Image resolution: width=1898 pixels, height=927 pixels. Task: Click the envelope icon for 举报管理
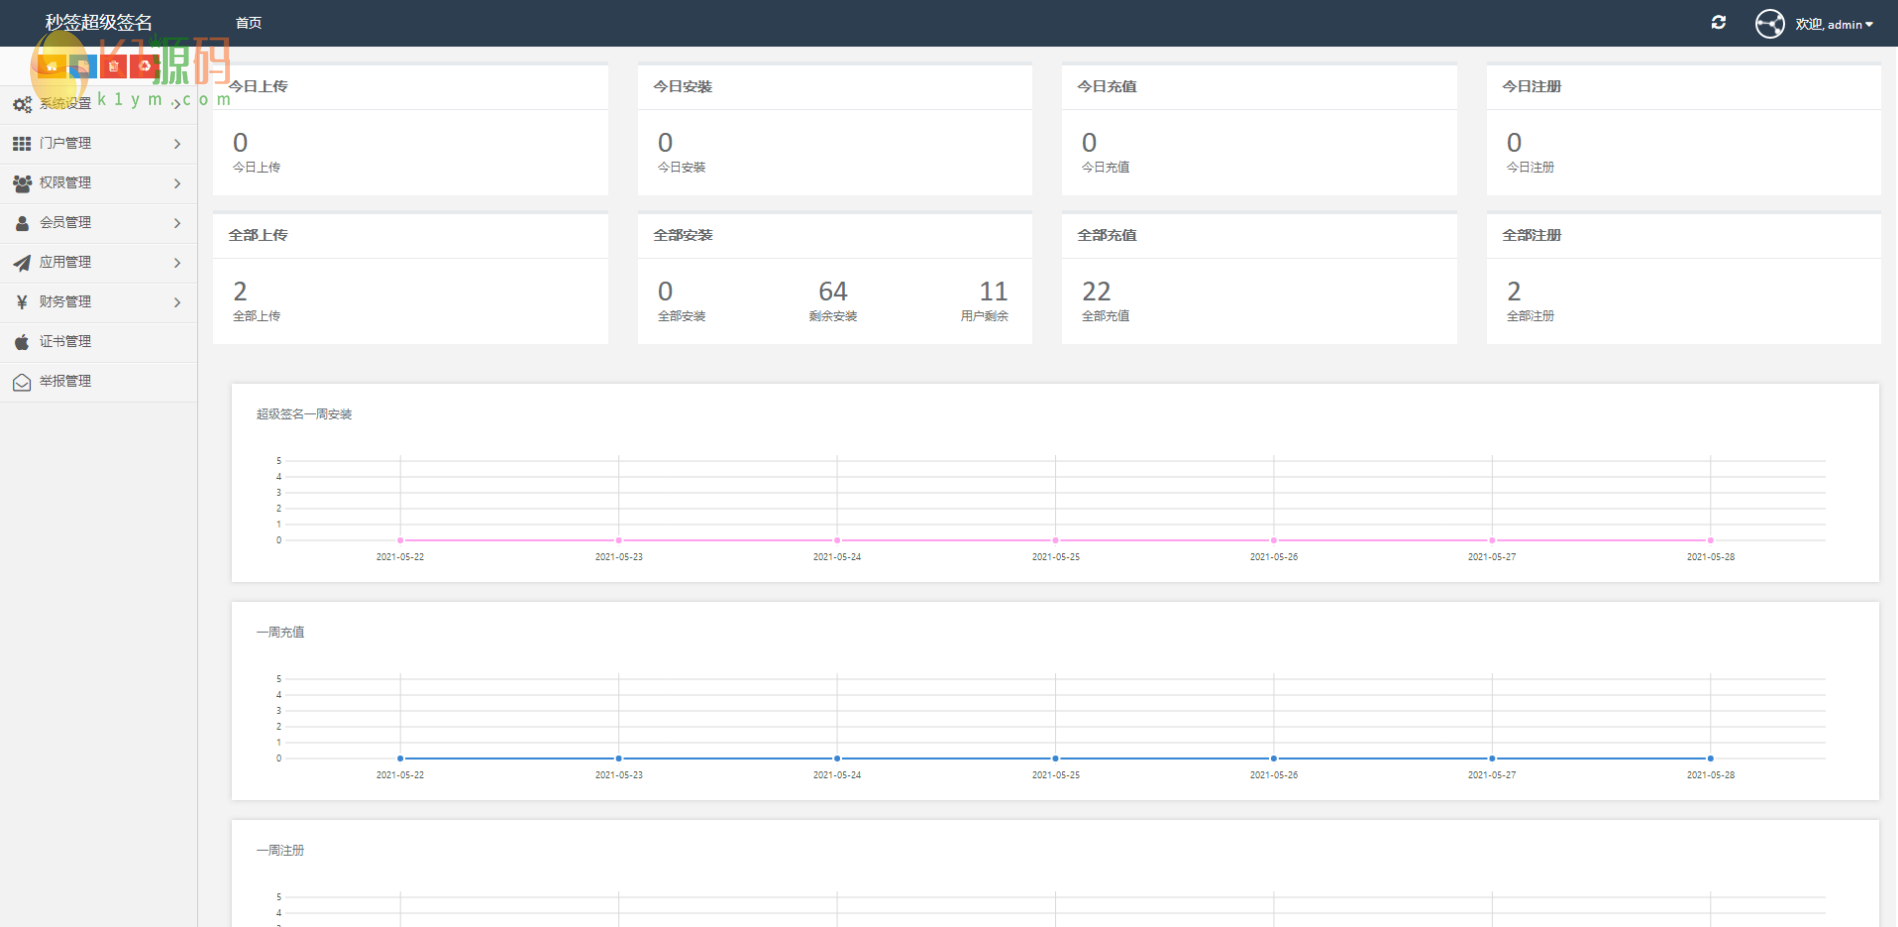click(22, 382)
